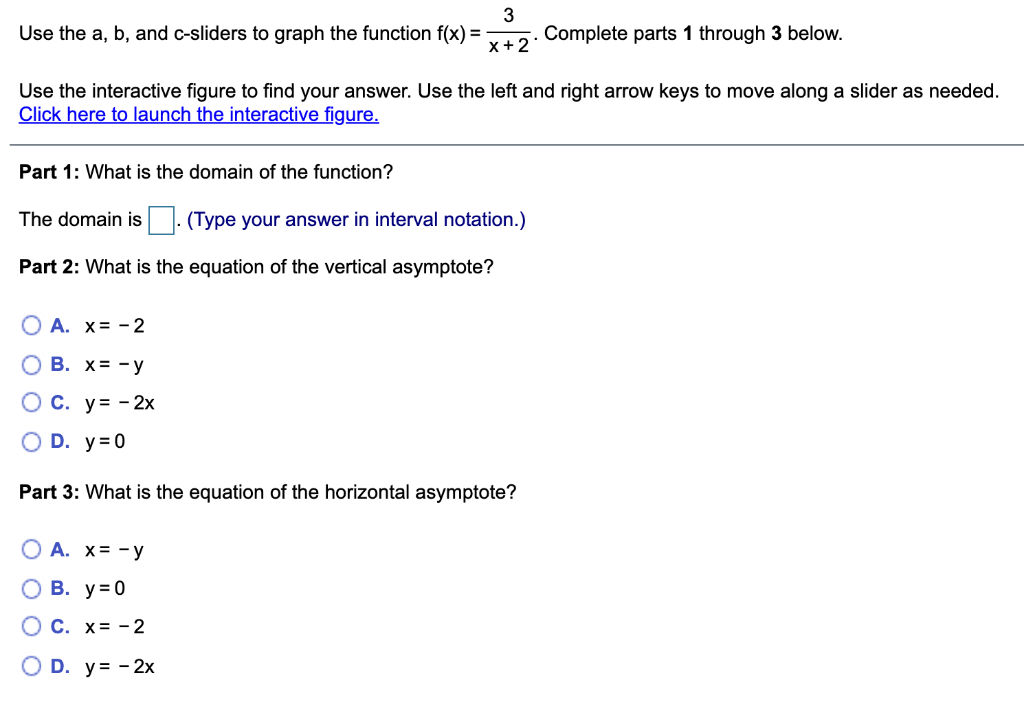Click 'The domain is' label text
The image size is (1024, 713).
coord(70,219)
